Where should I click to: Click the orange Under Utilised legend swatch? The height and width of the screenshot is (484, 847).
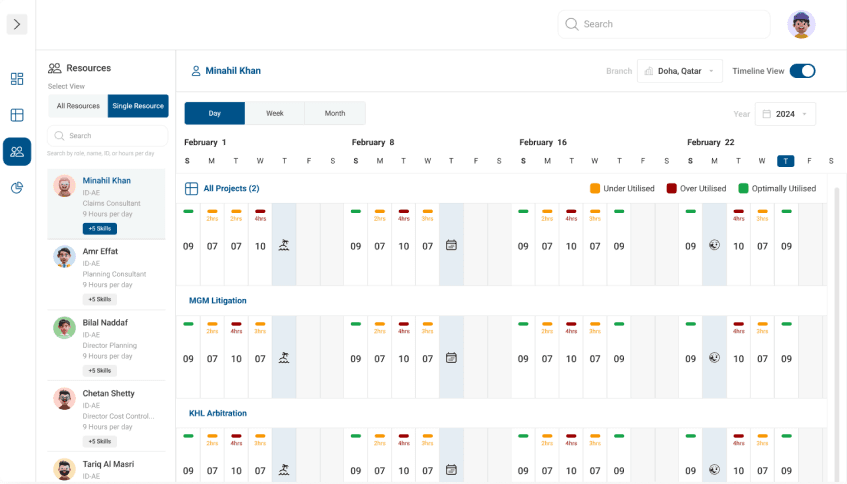595,188
